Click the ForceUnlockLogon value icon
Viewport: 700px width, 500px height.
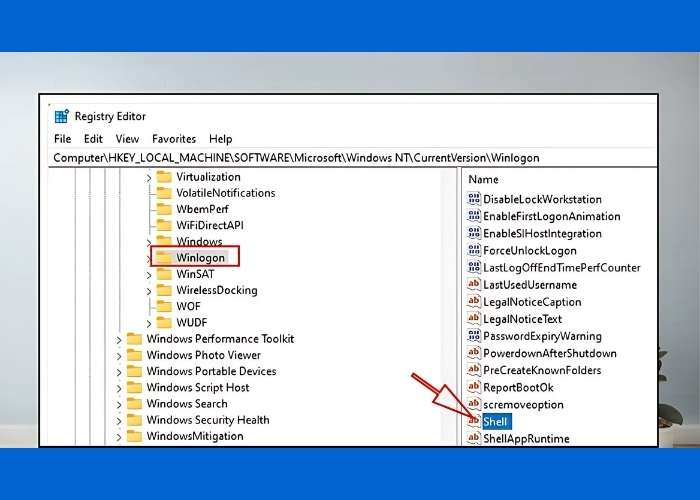[474, 251]
